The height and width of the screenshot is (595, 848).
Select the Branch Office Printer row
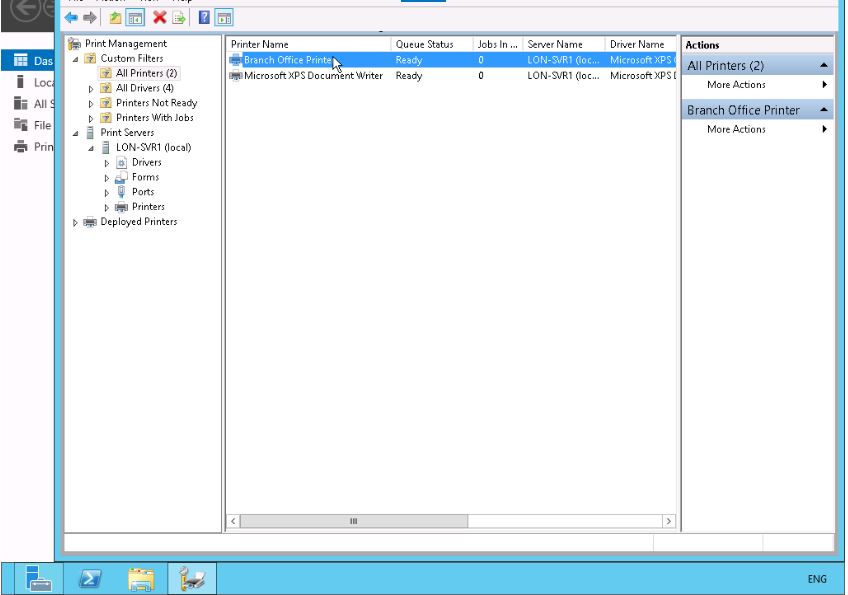(x=452, y=60)
